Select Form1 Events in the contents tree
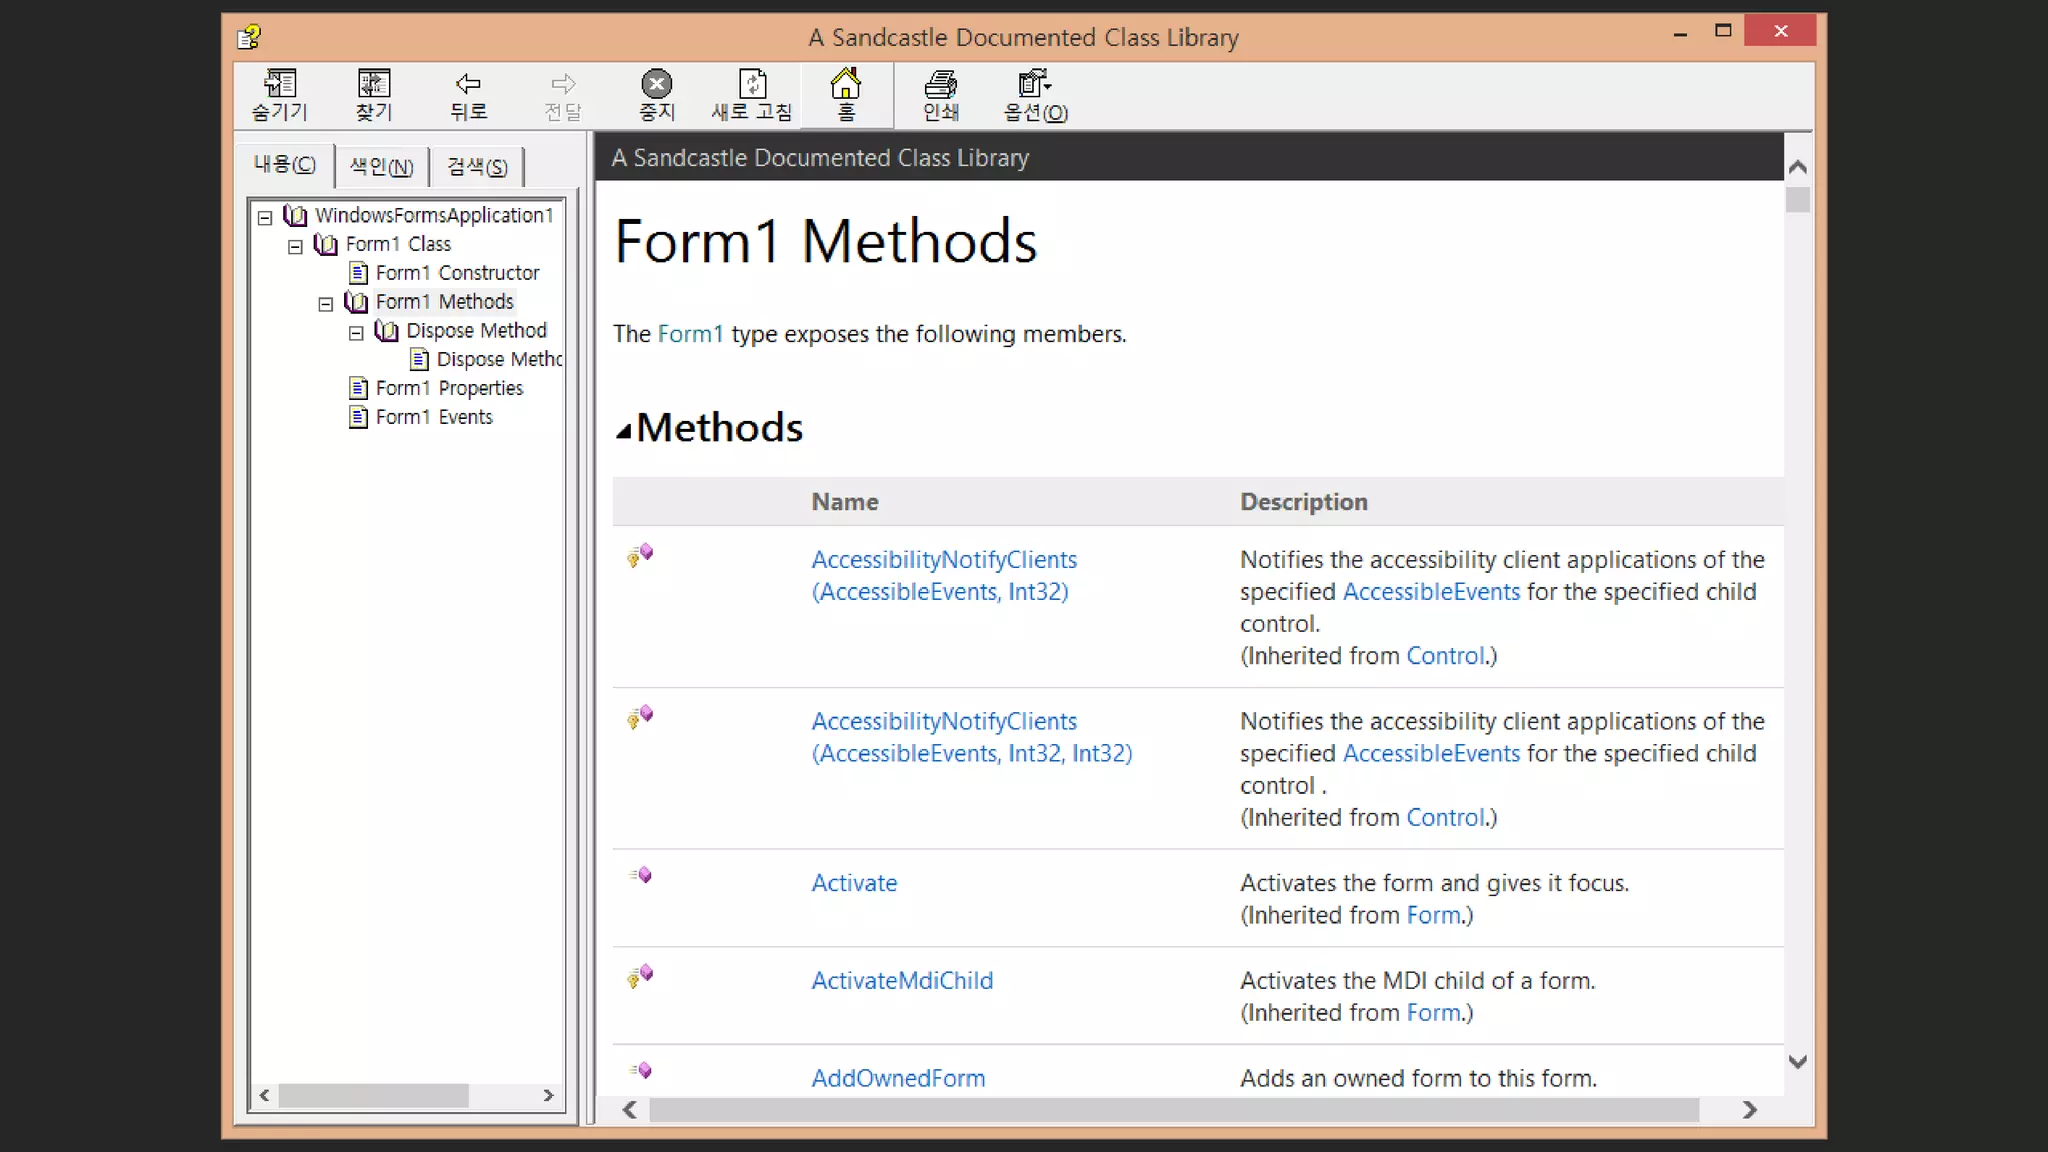This screenshot has width=2048, height=1152. click(434, 417)
